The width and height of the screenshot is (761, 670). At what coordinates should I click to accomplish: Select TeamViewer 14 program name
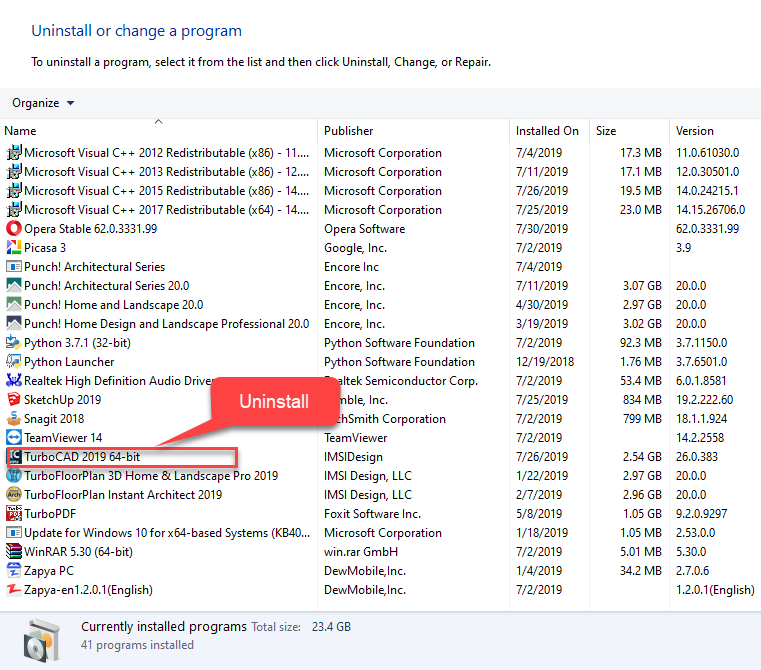(63, 438)
